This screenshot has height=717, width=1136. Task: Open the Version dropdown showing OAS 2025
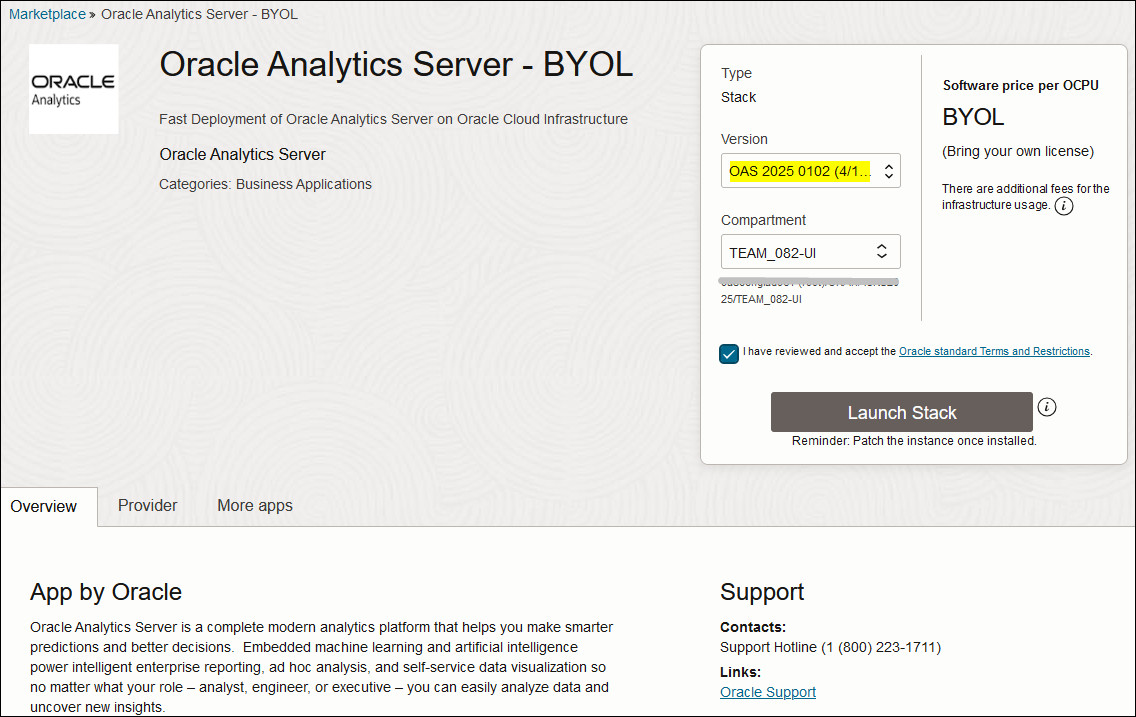811,171
